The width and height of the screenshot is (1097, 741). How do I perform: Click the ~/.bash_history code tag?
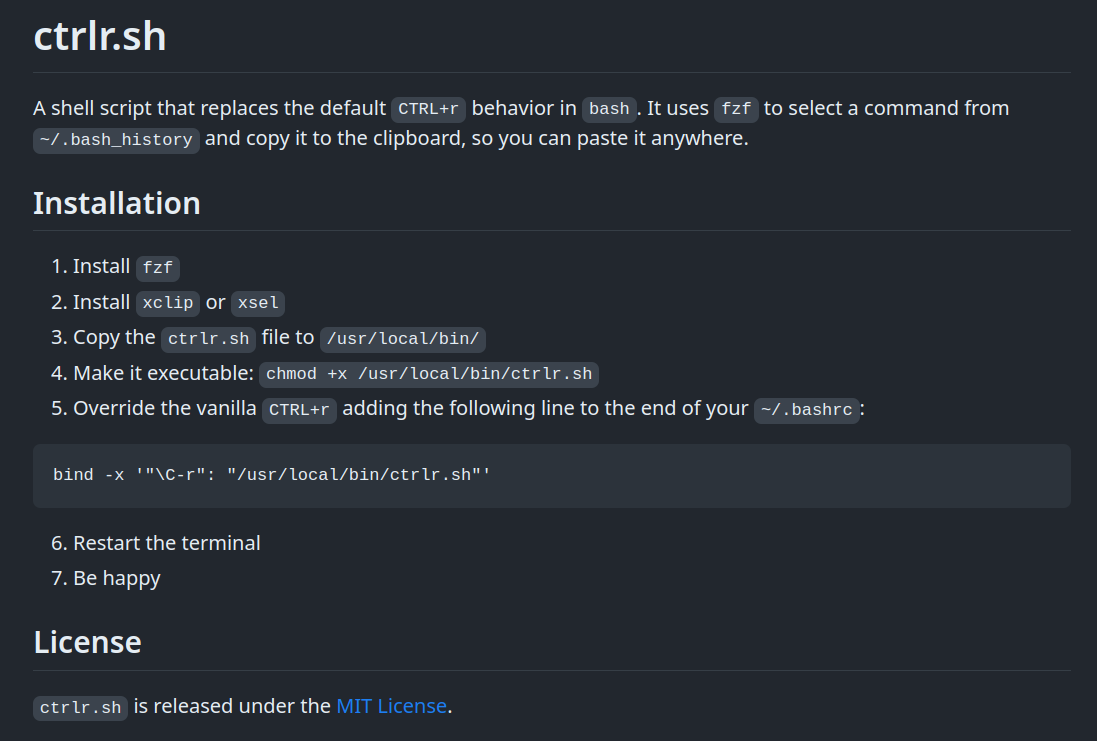pyautogui.click(x=116, y=139)
